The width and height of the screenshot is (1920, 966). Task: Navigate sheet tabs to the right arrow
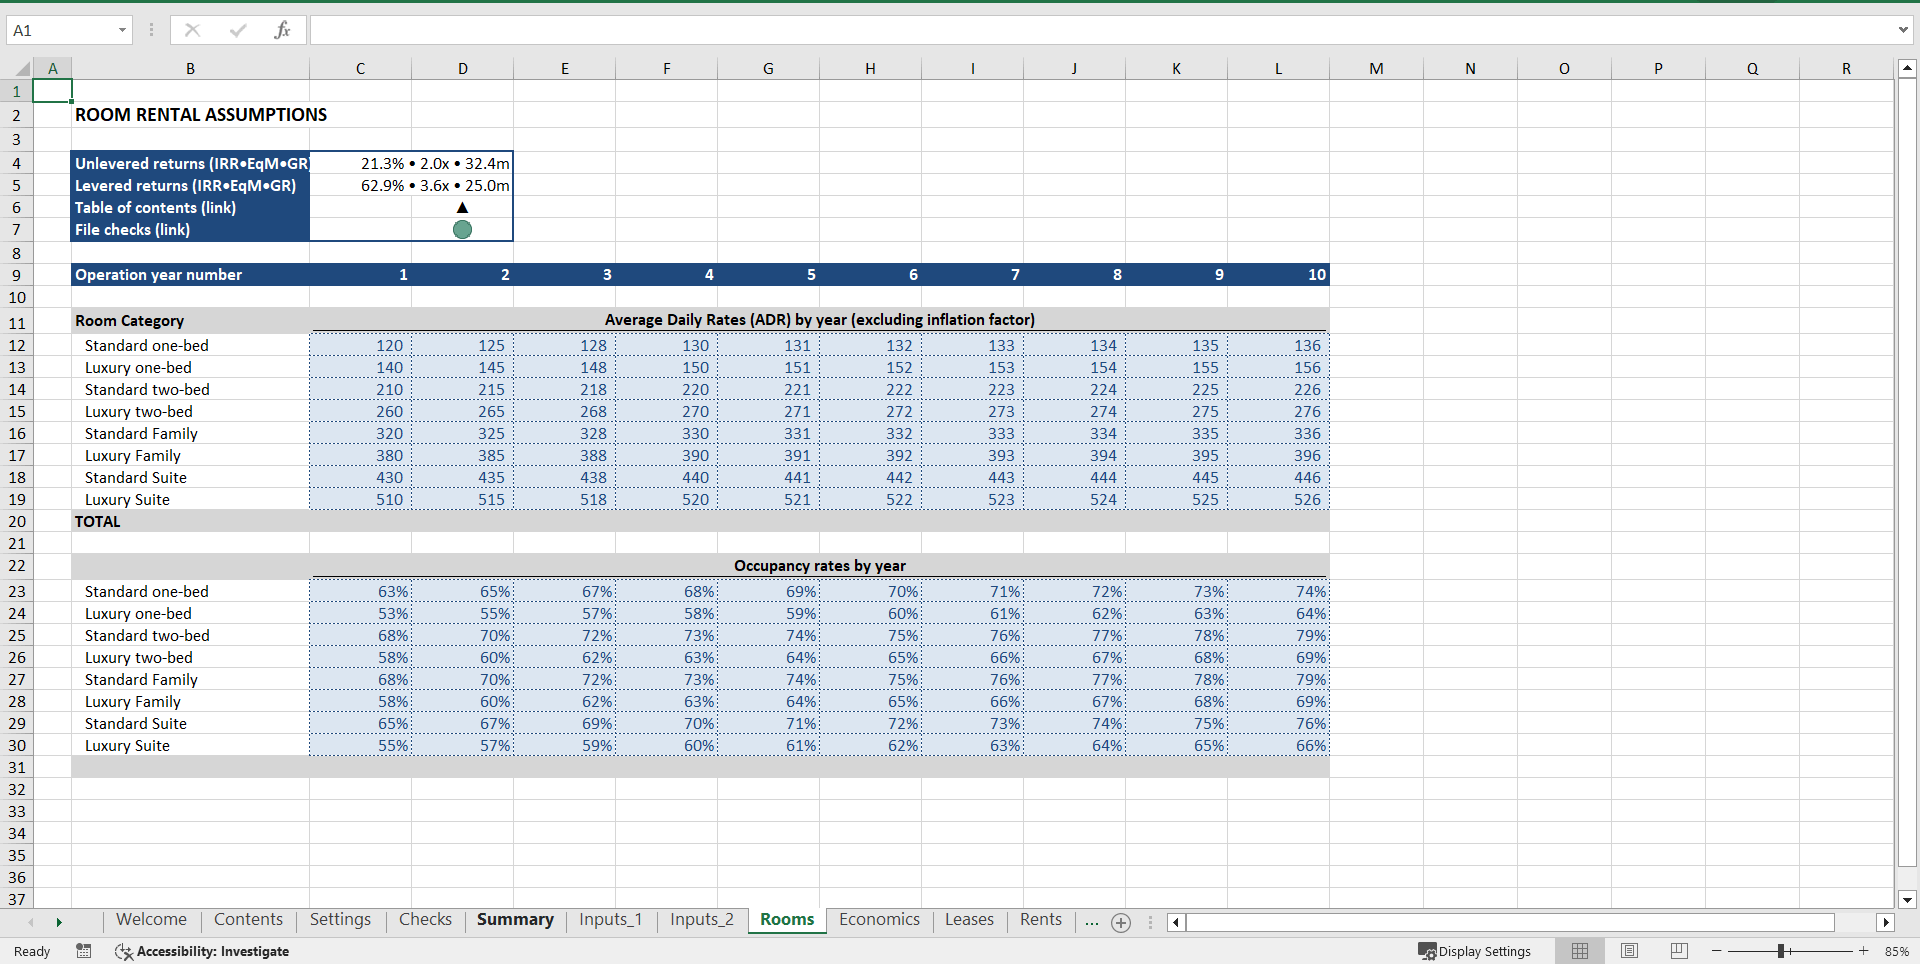[59, 922]
